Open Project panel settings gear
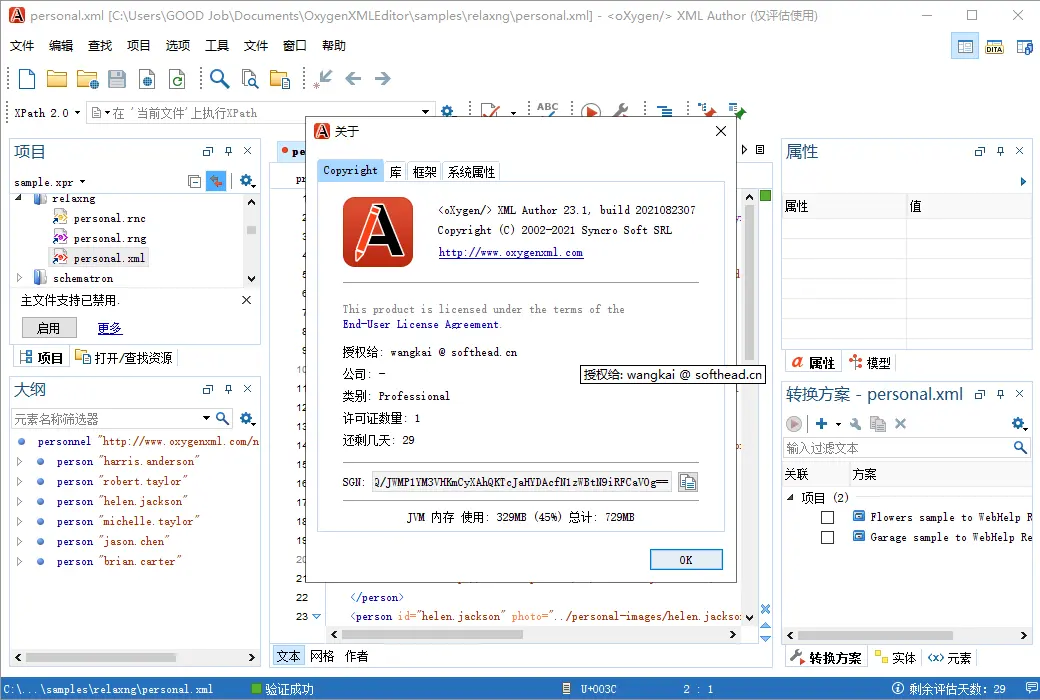This screenshot has width=1040, height=700. point(247,180)
